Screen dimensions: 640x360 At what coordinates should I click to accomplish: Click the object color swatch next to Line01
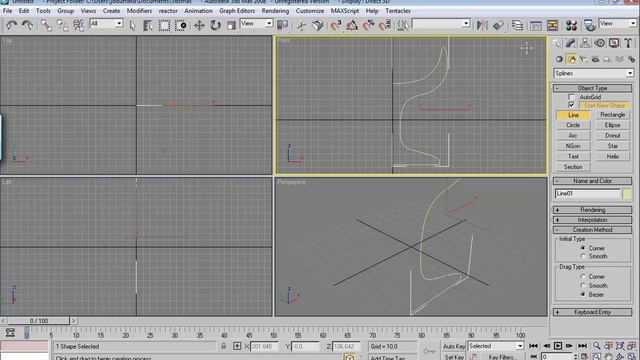(627, 194)
